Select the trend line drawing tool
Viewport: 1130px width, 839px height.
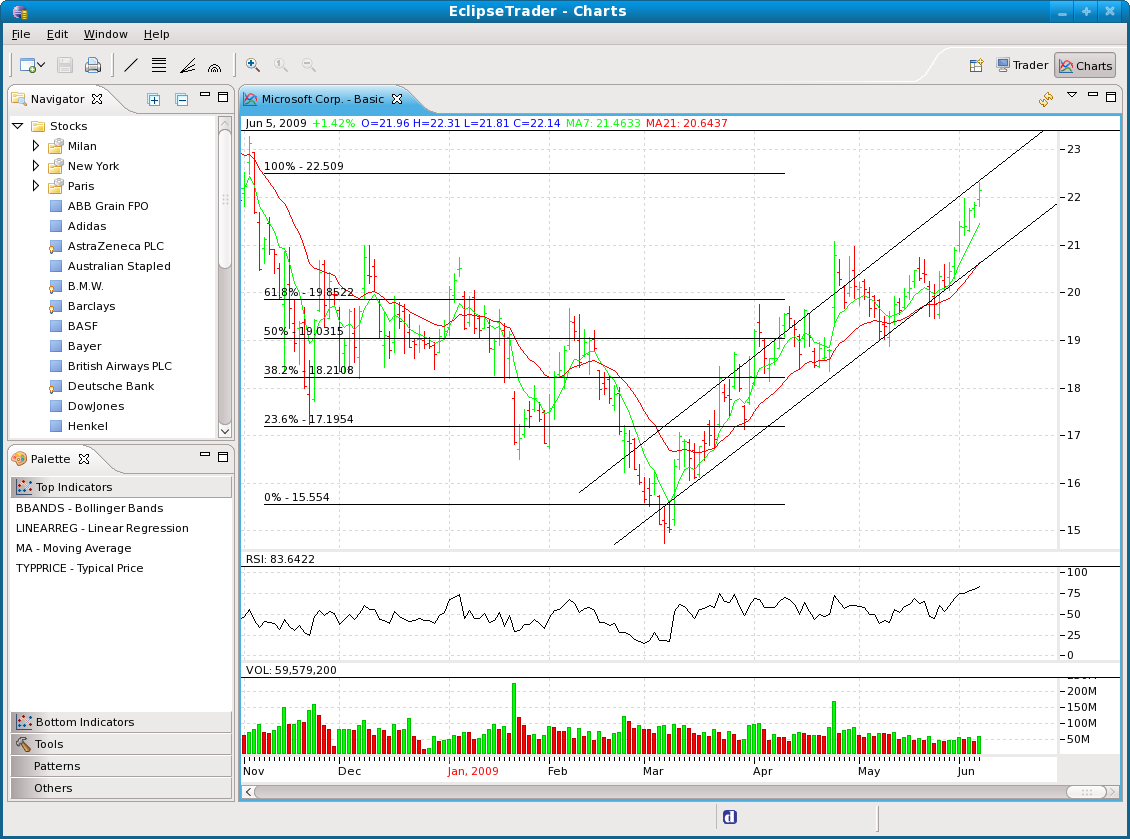[131, 66]
